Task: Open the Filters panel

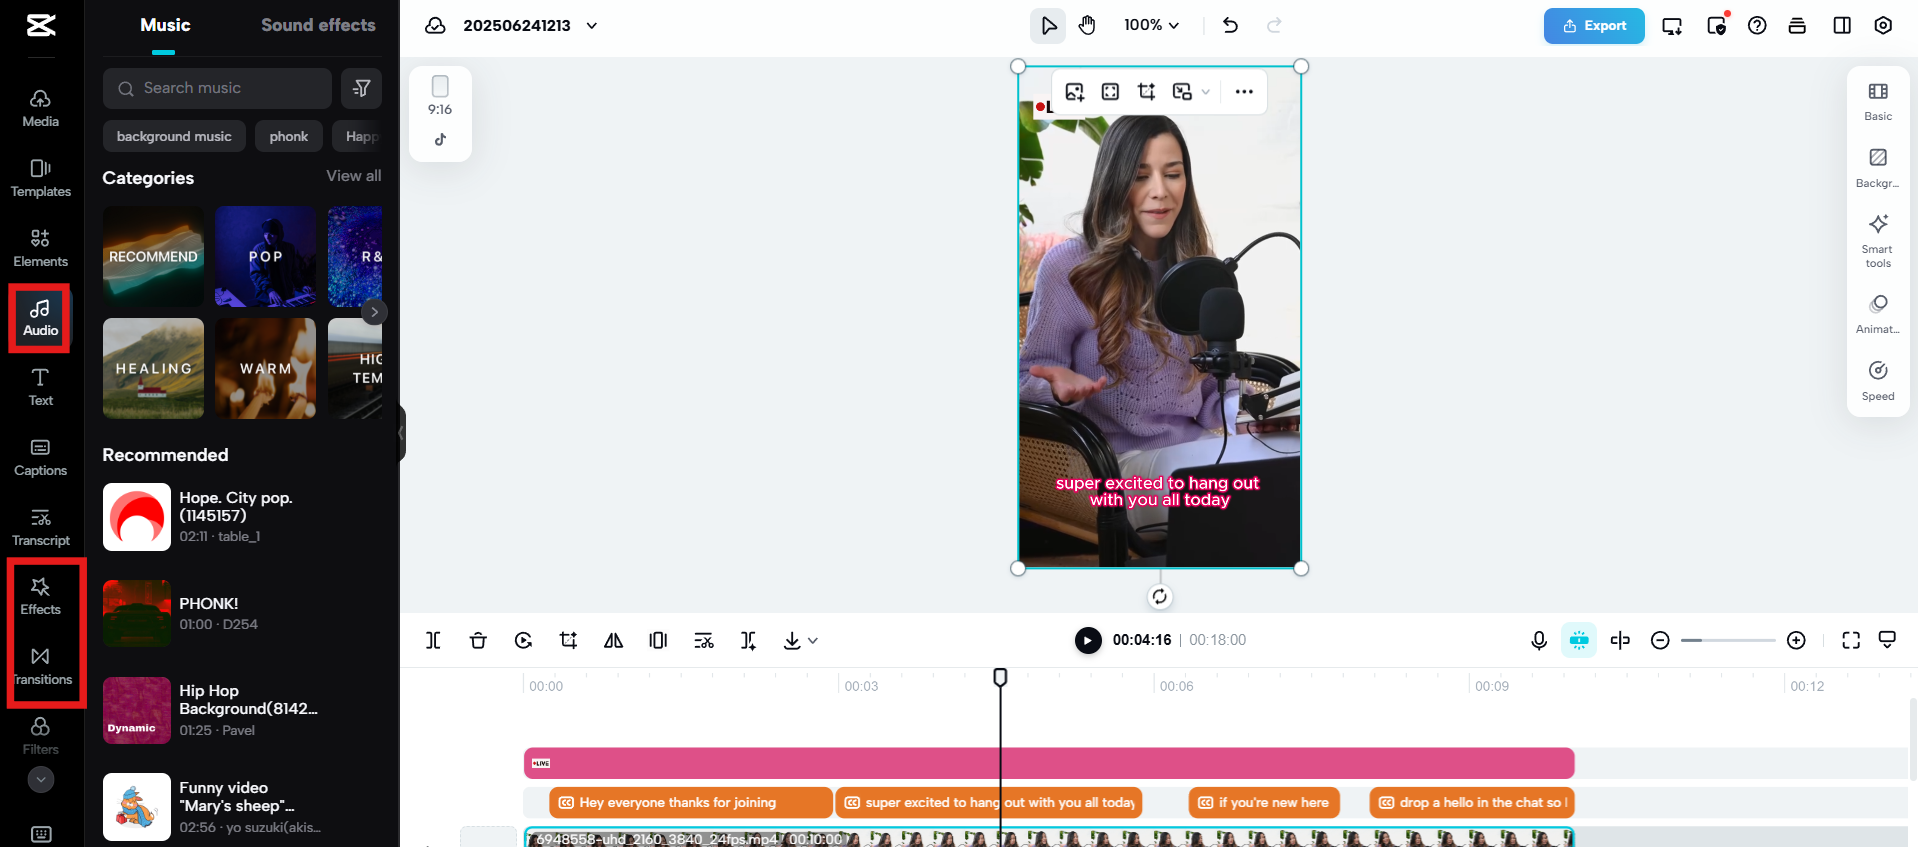Action: 40,736
